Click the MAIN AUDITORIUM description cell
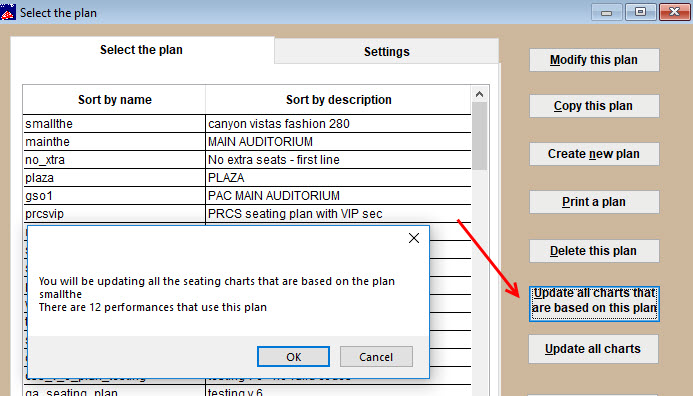 point(339,142)
